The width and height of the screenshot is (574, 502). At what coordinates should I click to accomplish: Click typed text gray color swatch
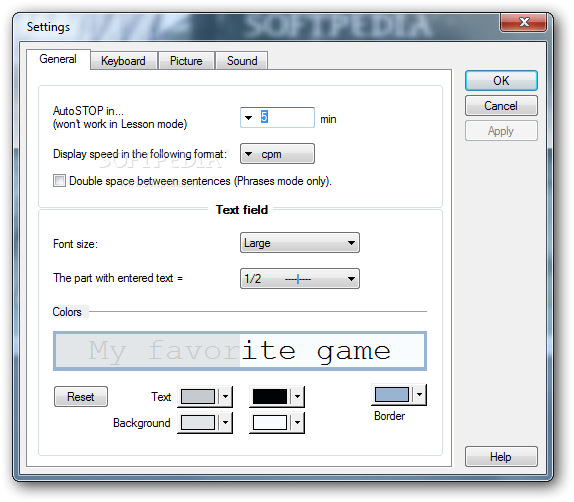198,397
